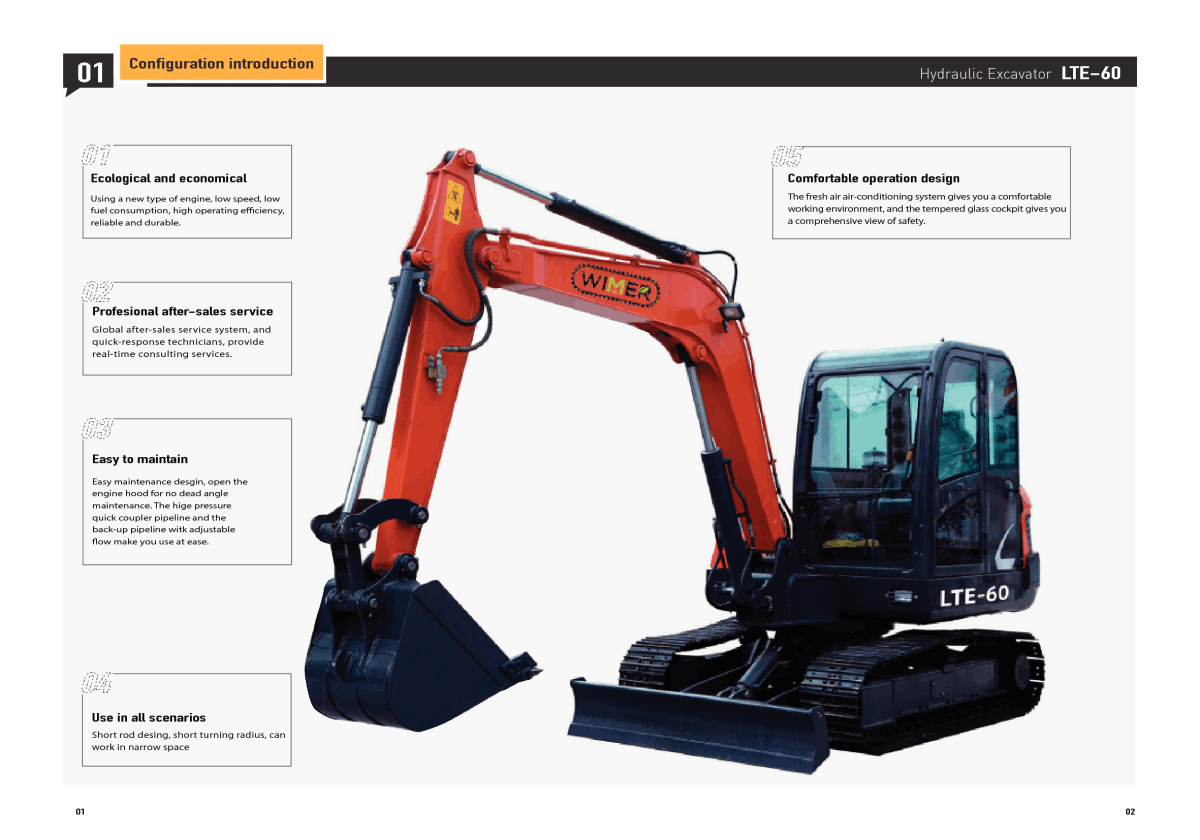Click the outlined '03' numeral above maintain box
Viewport: 1200px width, 840px height.
[x=96, y=429]
